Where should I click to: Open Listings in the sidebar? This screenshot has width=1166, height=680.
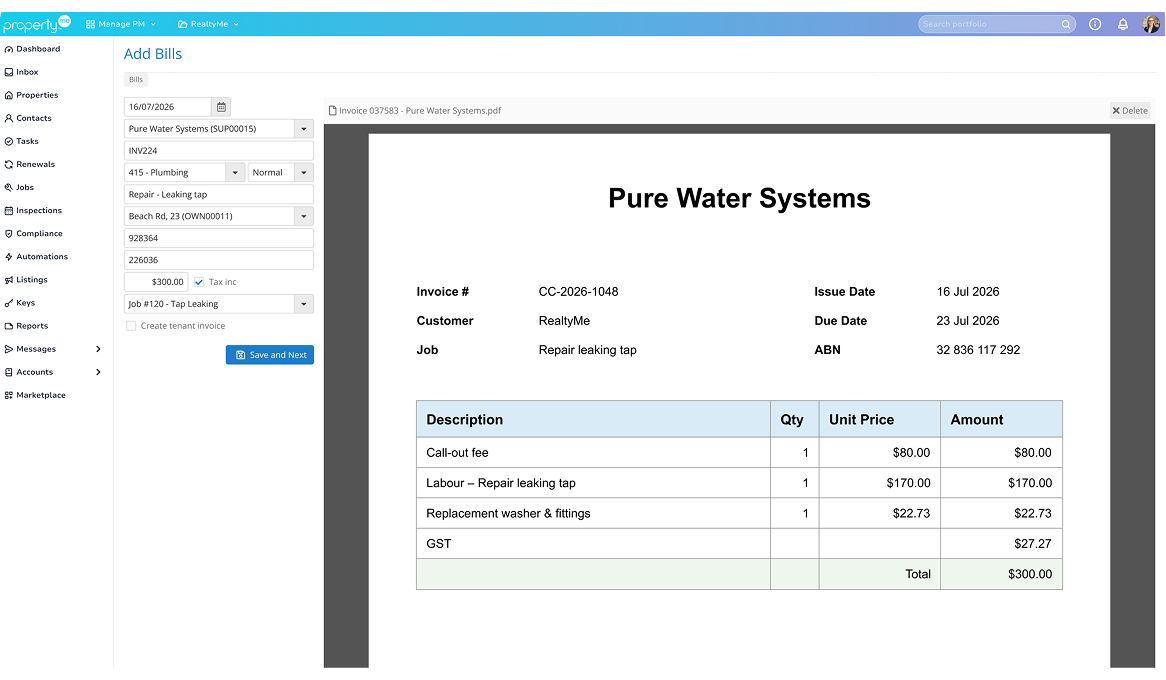(26, 280)
